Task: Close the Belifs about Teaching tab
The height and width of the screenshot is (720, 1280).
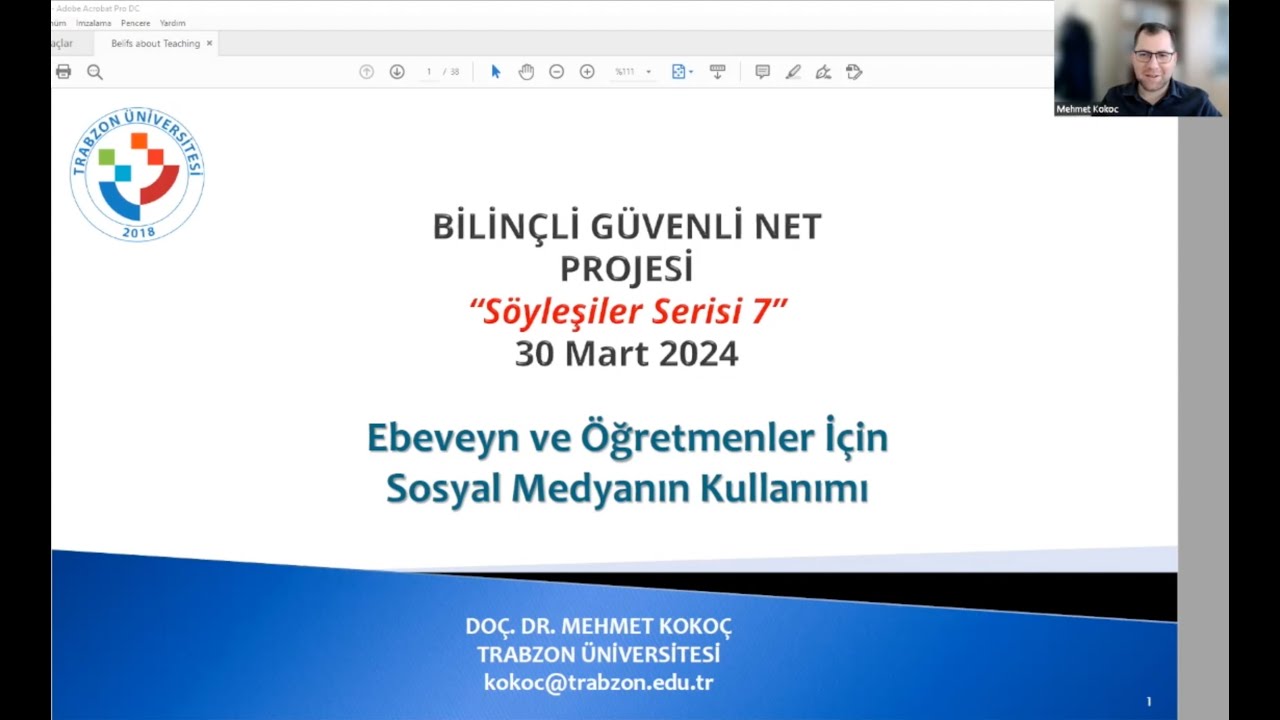Action: [209, 43]
